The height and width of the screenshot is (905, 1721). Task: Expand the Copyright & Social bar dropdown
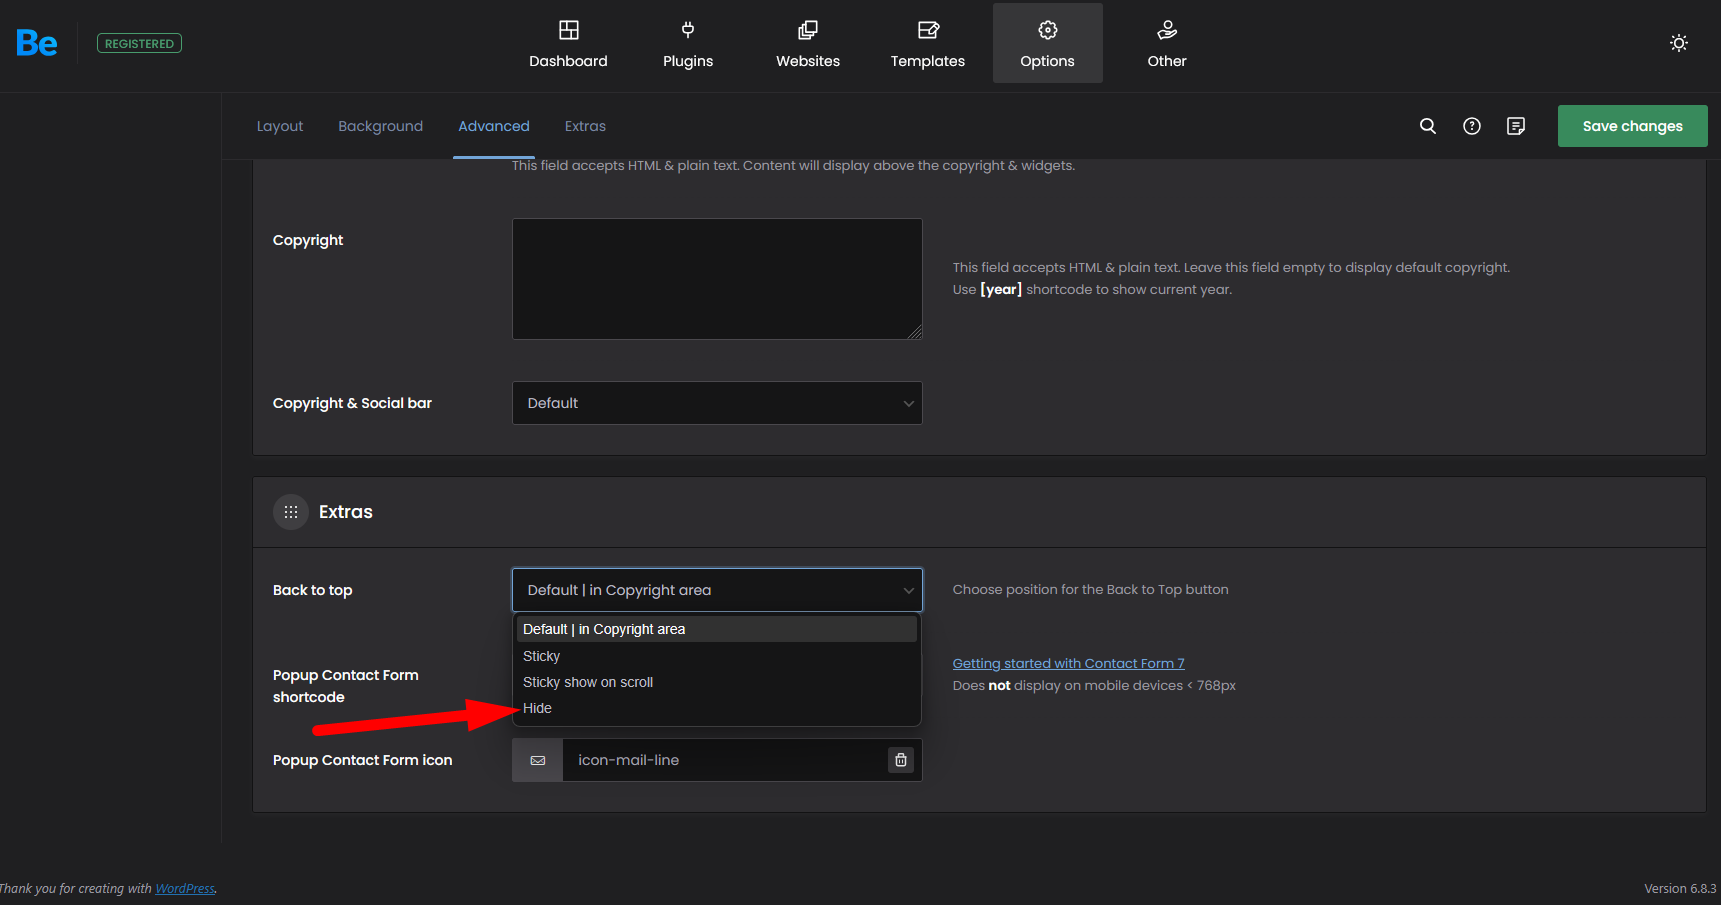(717, 403)
